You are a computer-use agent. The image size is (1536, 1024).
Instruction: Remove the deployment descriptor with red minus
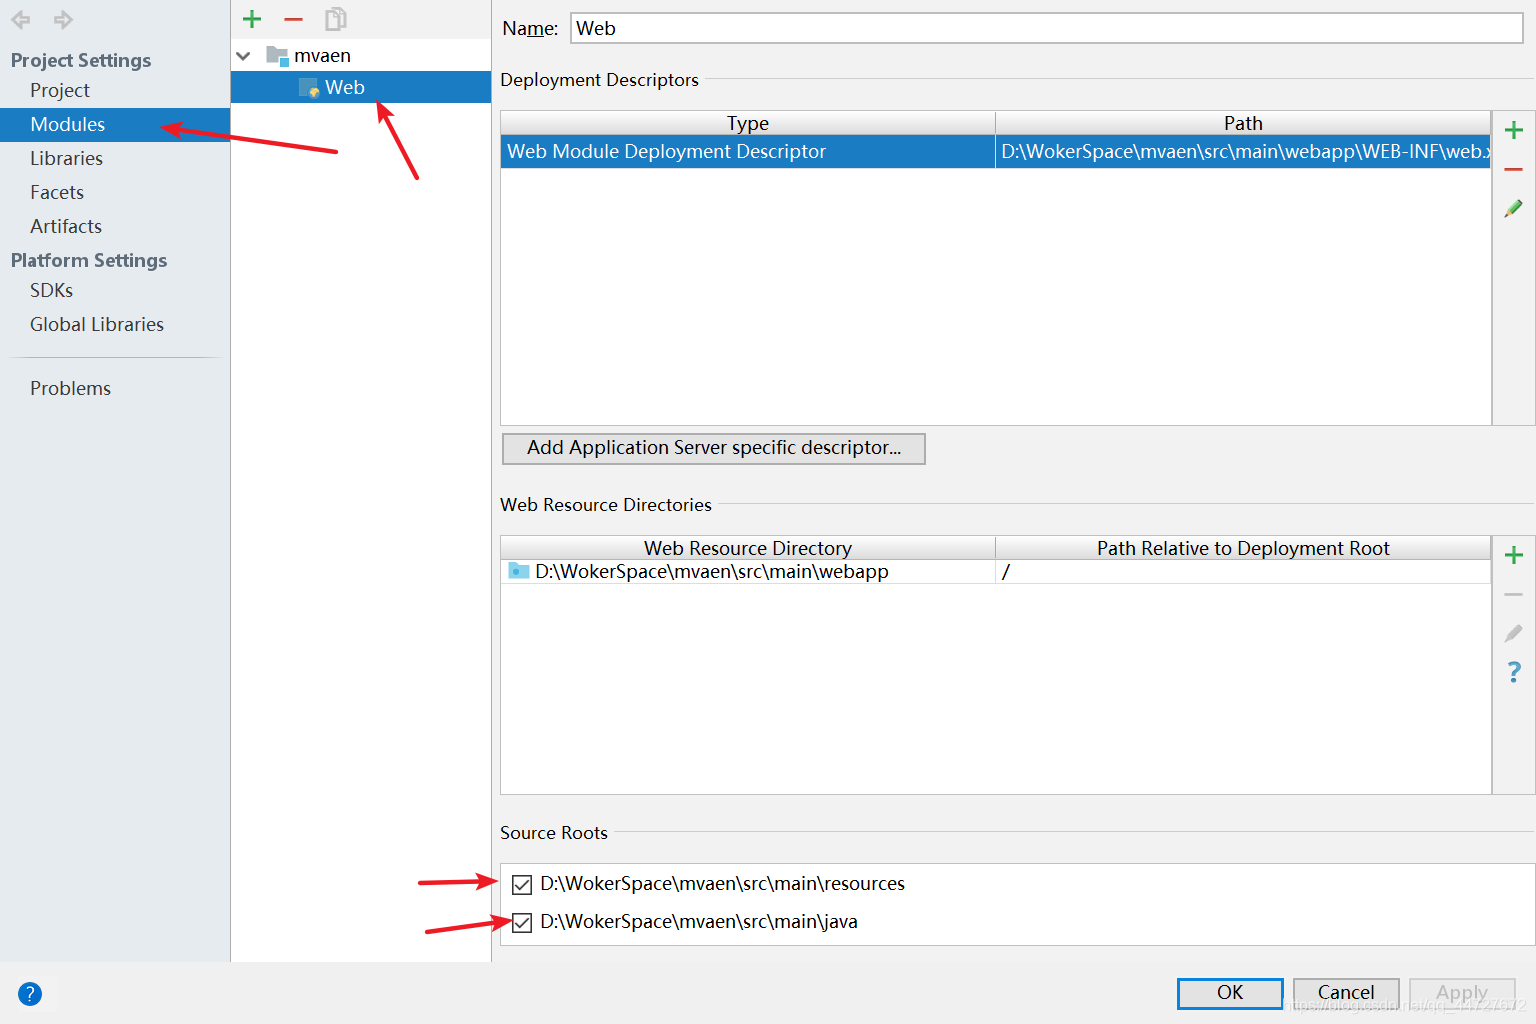pos(1514,170)
